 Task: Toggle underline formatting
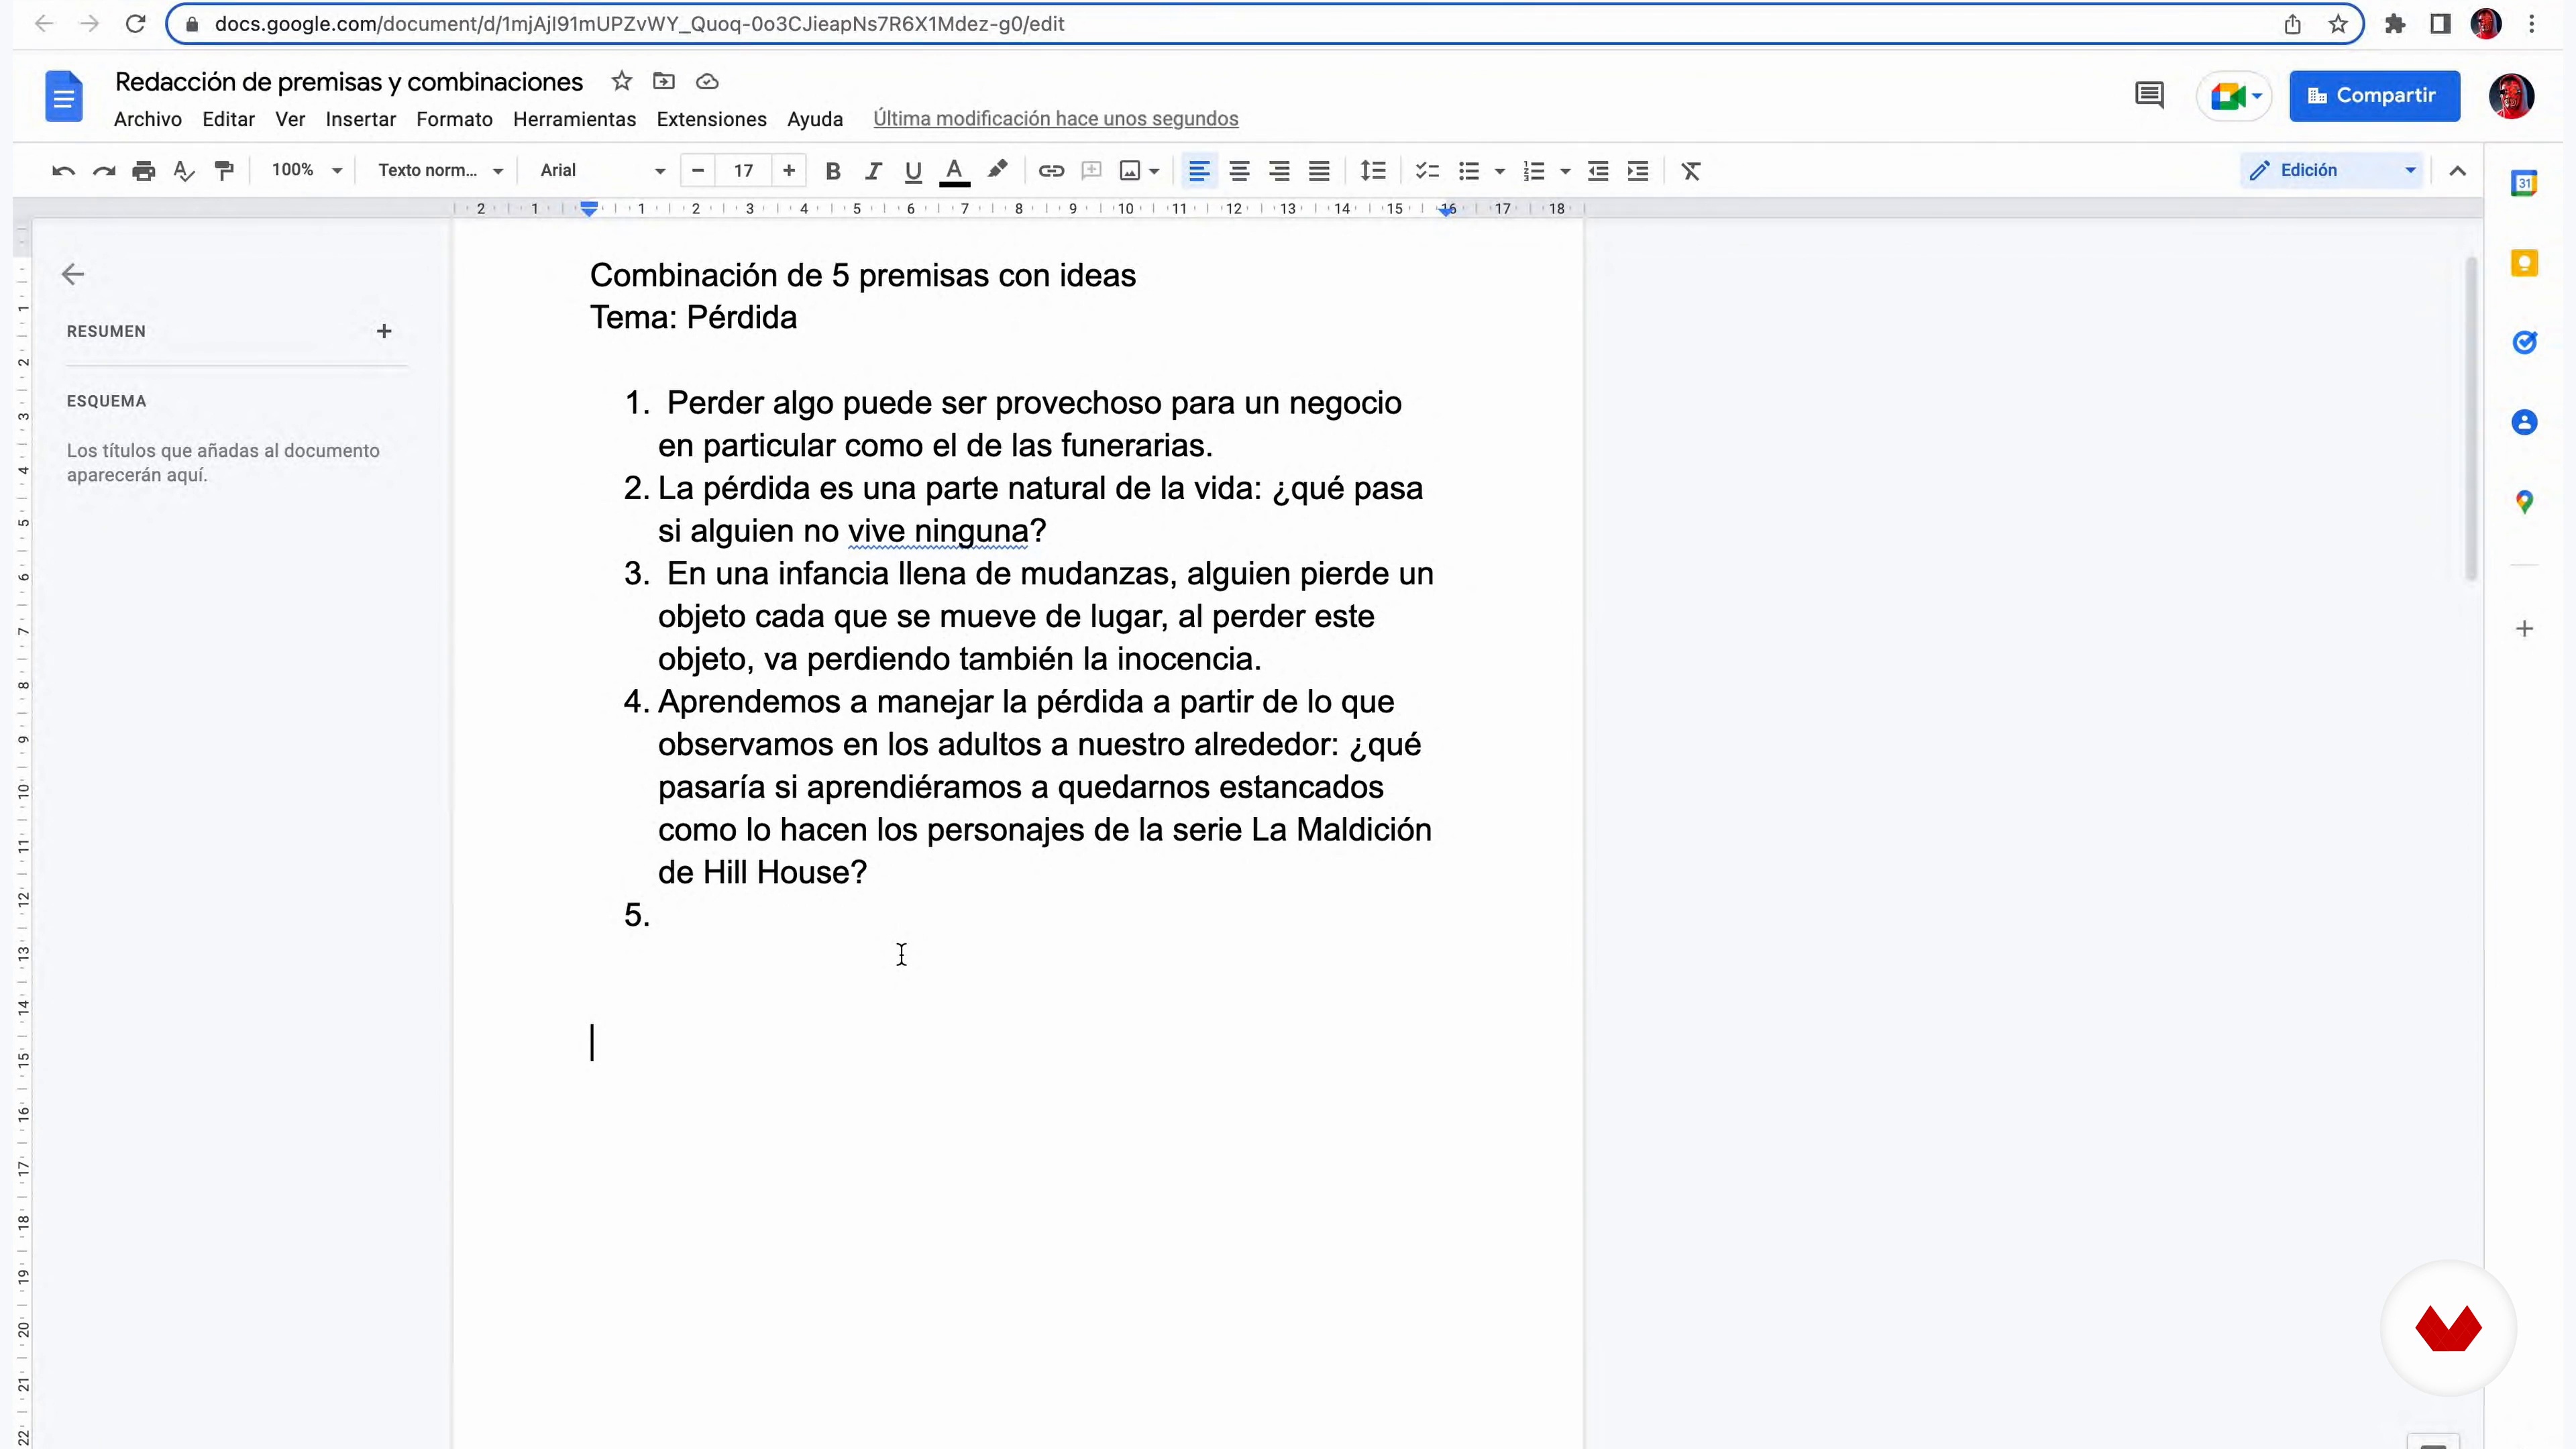(913, 171)
